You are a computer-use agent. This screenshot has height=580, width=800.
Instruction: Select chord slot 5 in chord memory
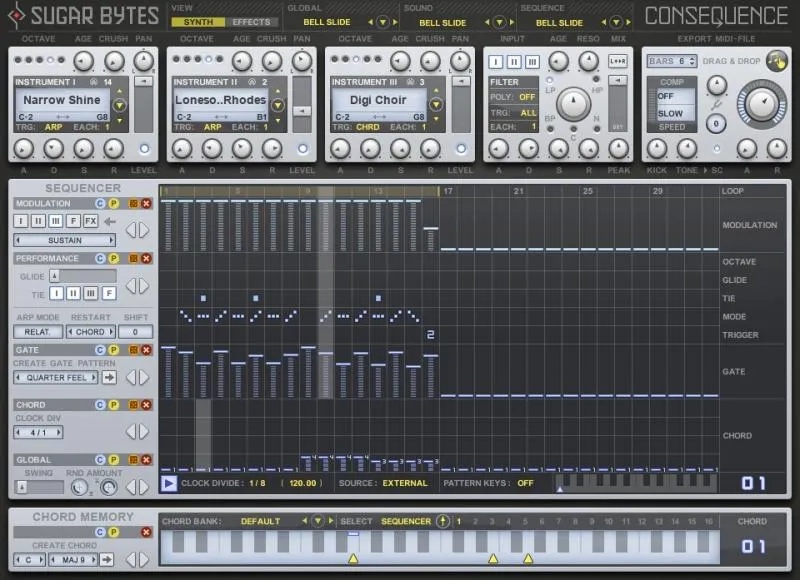tap(525, 522)
